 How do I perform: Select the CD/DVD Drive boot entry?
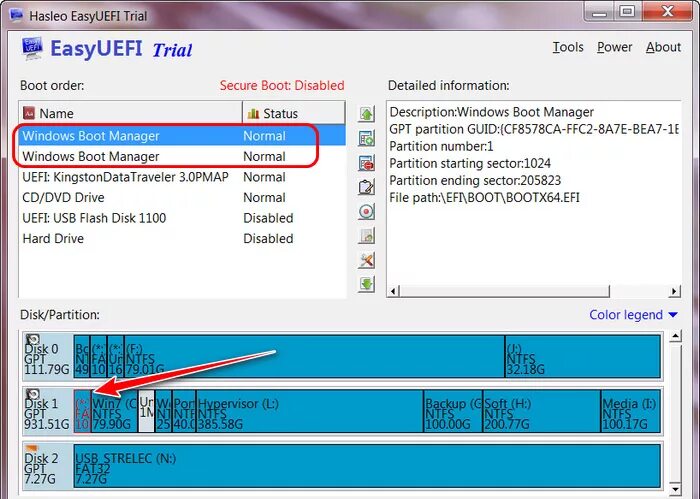pos(182,197)
